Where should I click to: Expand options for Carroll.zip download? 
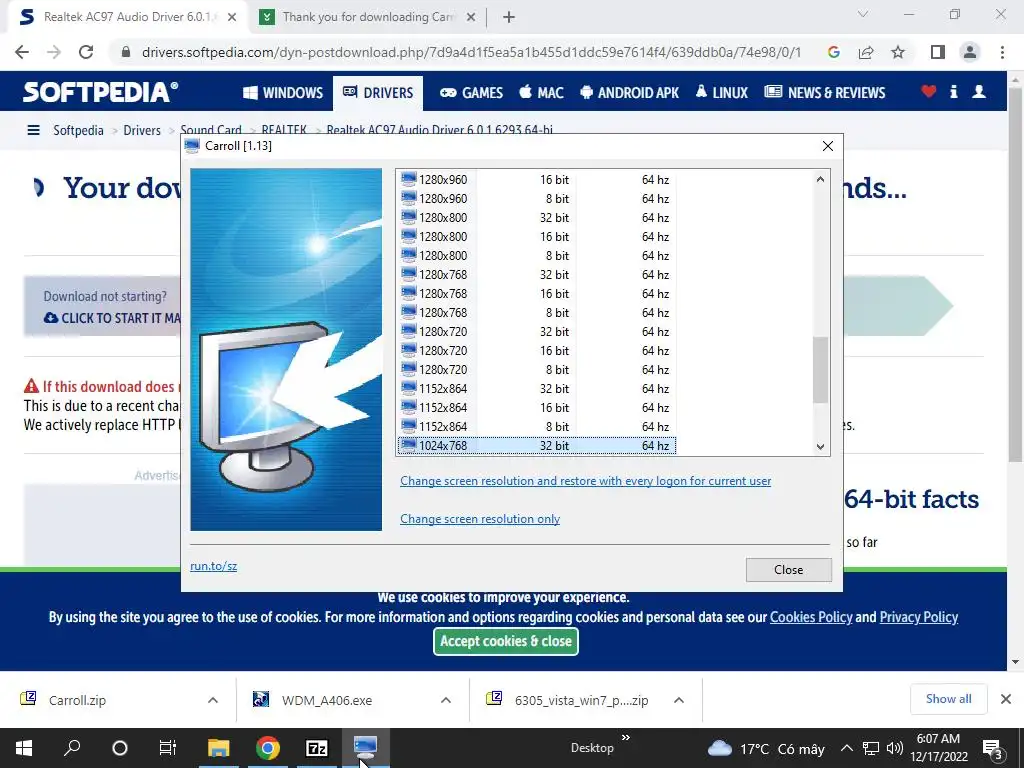pos(213,700)
